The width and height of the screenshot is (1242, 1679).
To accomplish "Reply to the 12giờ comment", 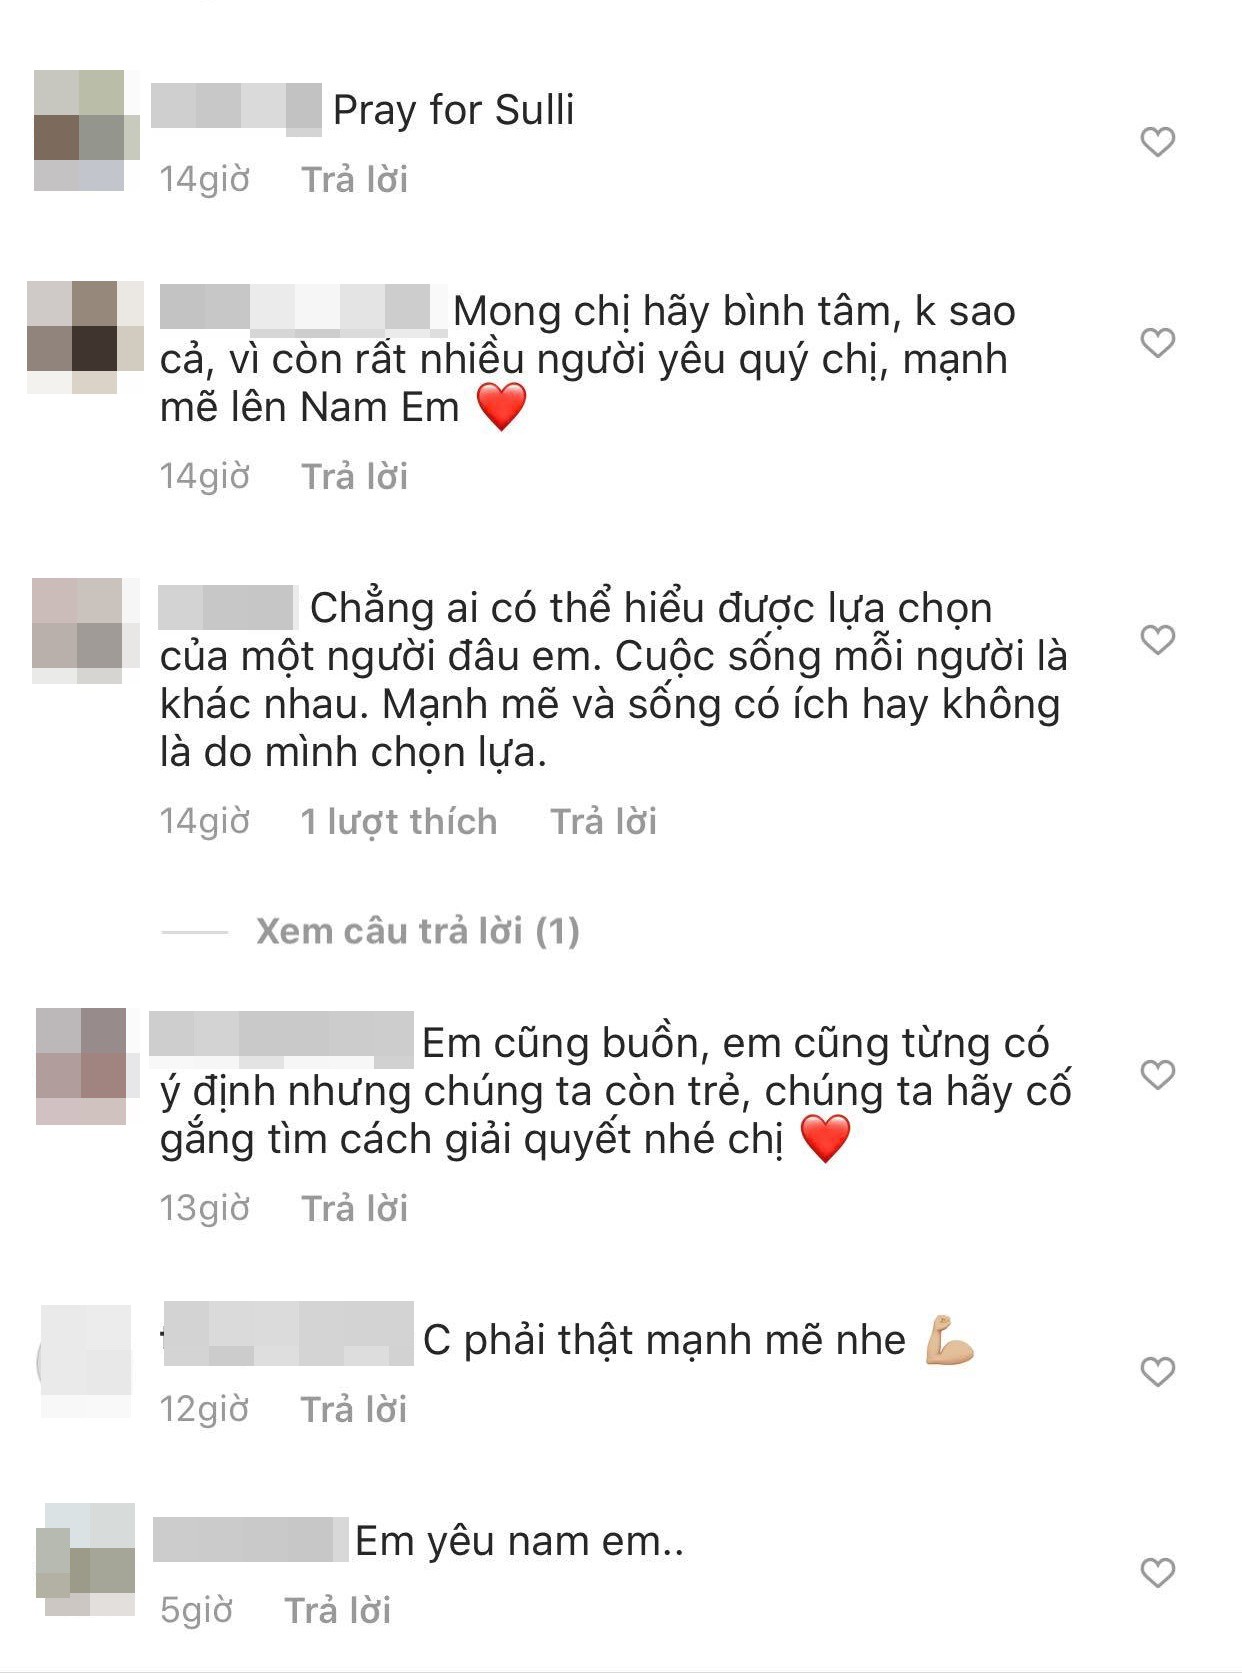I will click(354, 1409).
